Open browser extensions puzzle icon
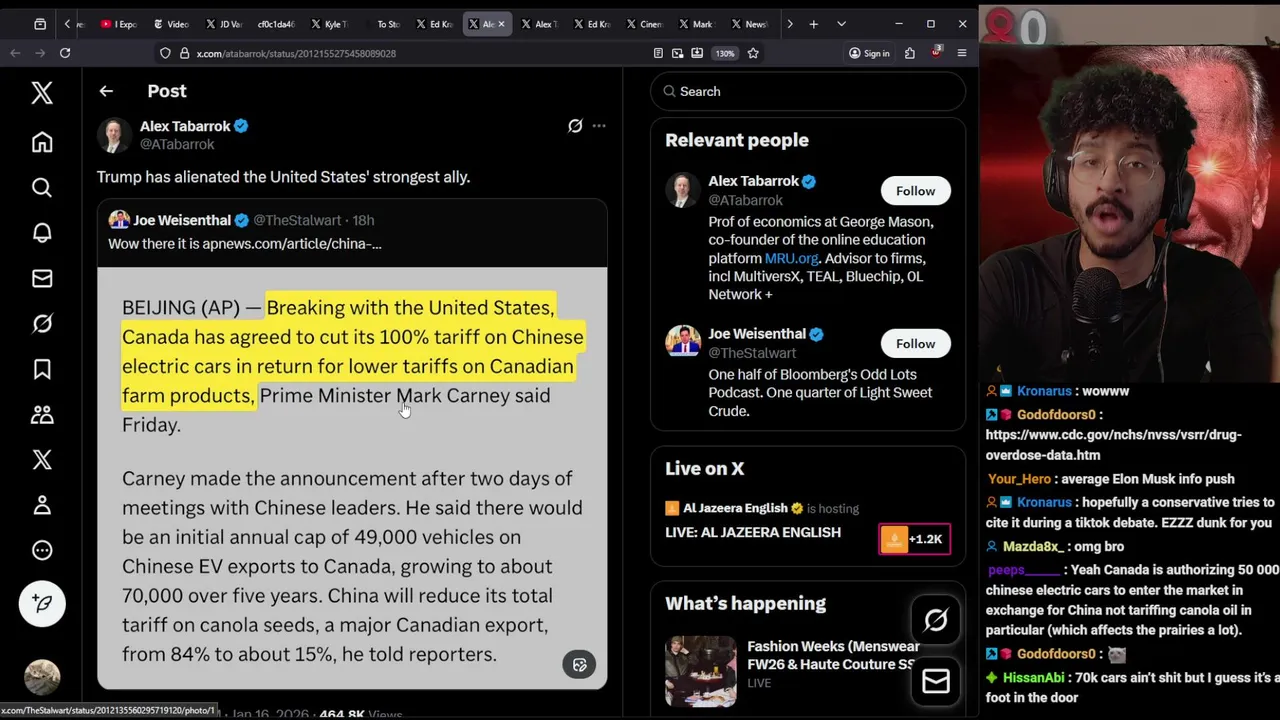1280x720 pixels. (x=910, y=53)
